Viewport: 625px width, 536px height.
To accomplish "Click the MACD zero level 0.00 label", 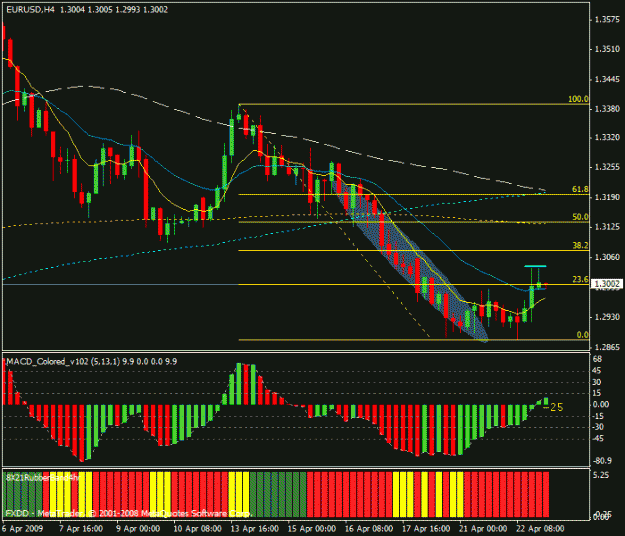I will [x=601, y=404].
